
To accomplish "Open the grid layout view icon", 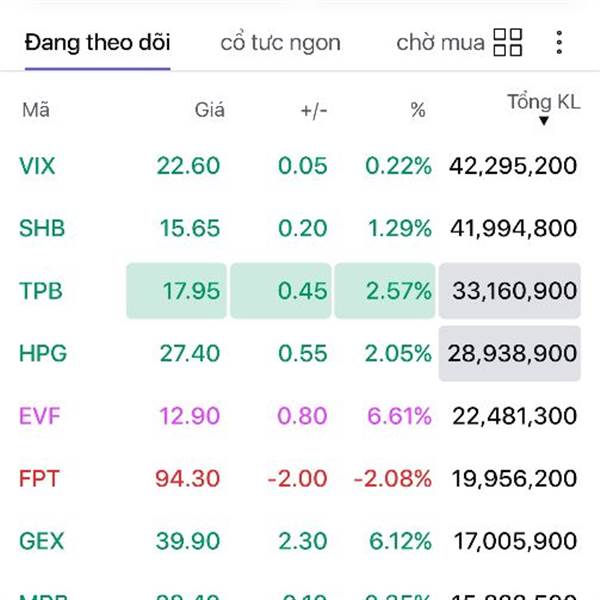I will coord(508,42).
